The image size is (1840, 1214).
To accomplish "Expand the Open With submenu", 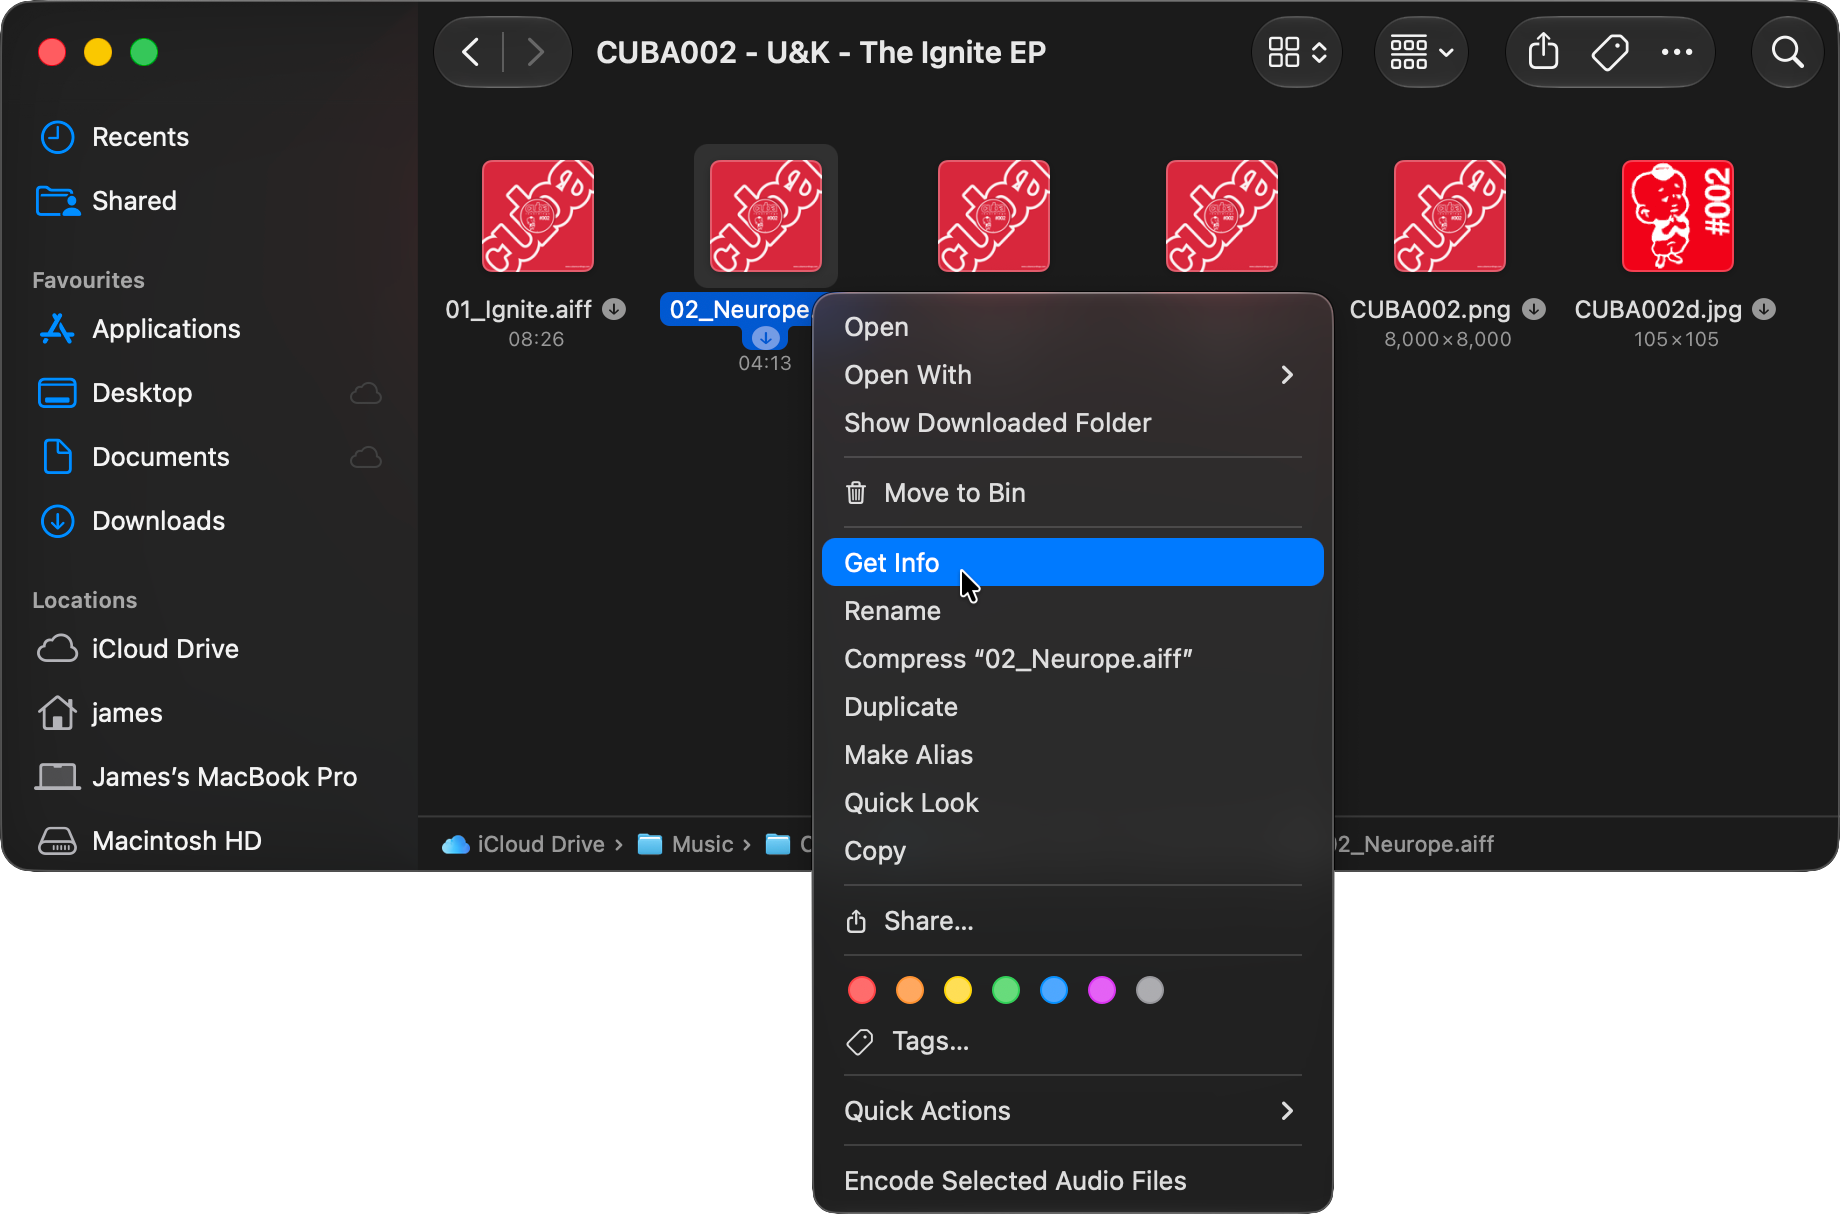I will [x=1073, y=375].
